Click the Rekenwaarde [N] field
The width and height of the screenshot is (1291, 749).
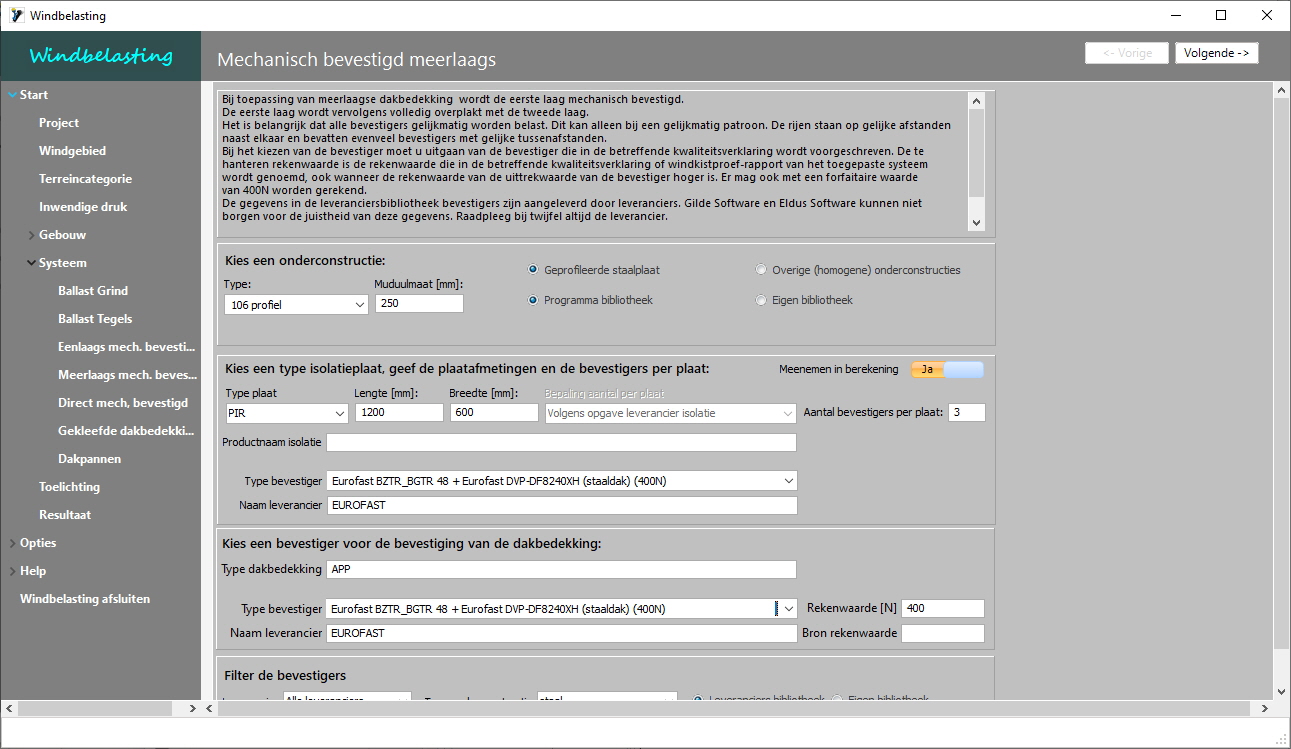(x=943, y=608)
